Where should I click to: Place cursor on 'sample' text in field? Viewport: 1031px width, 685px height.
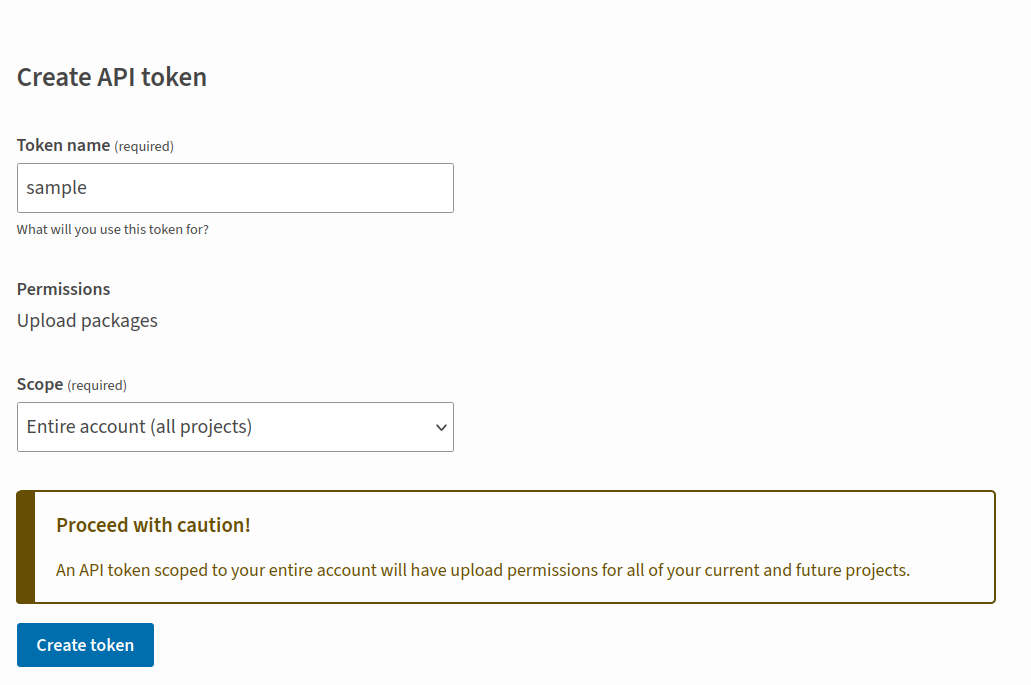coord(57,188)
